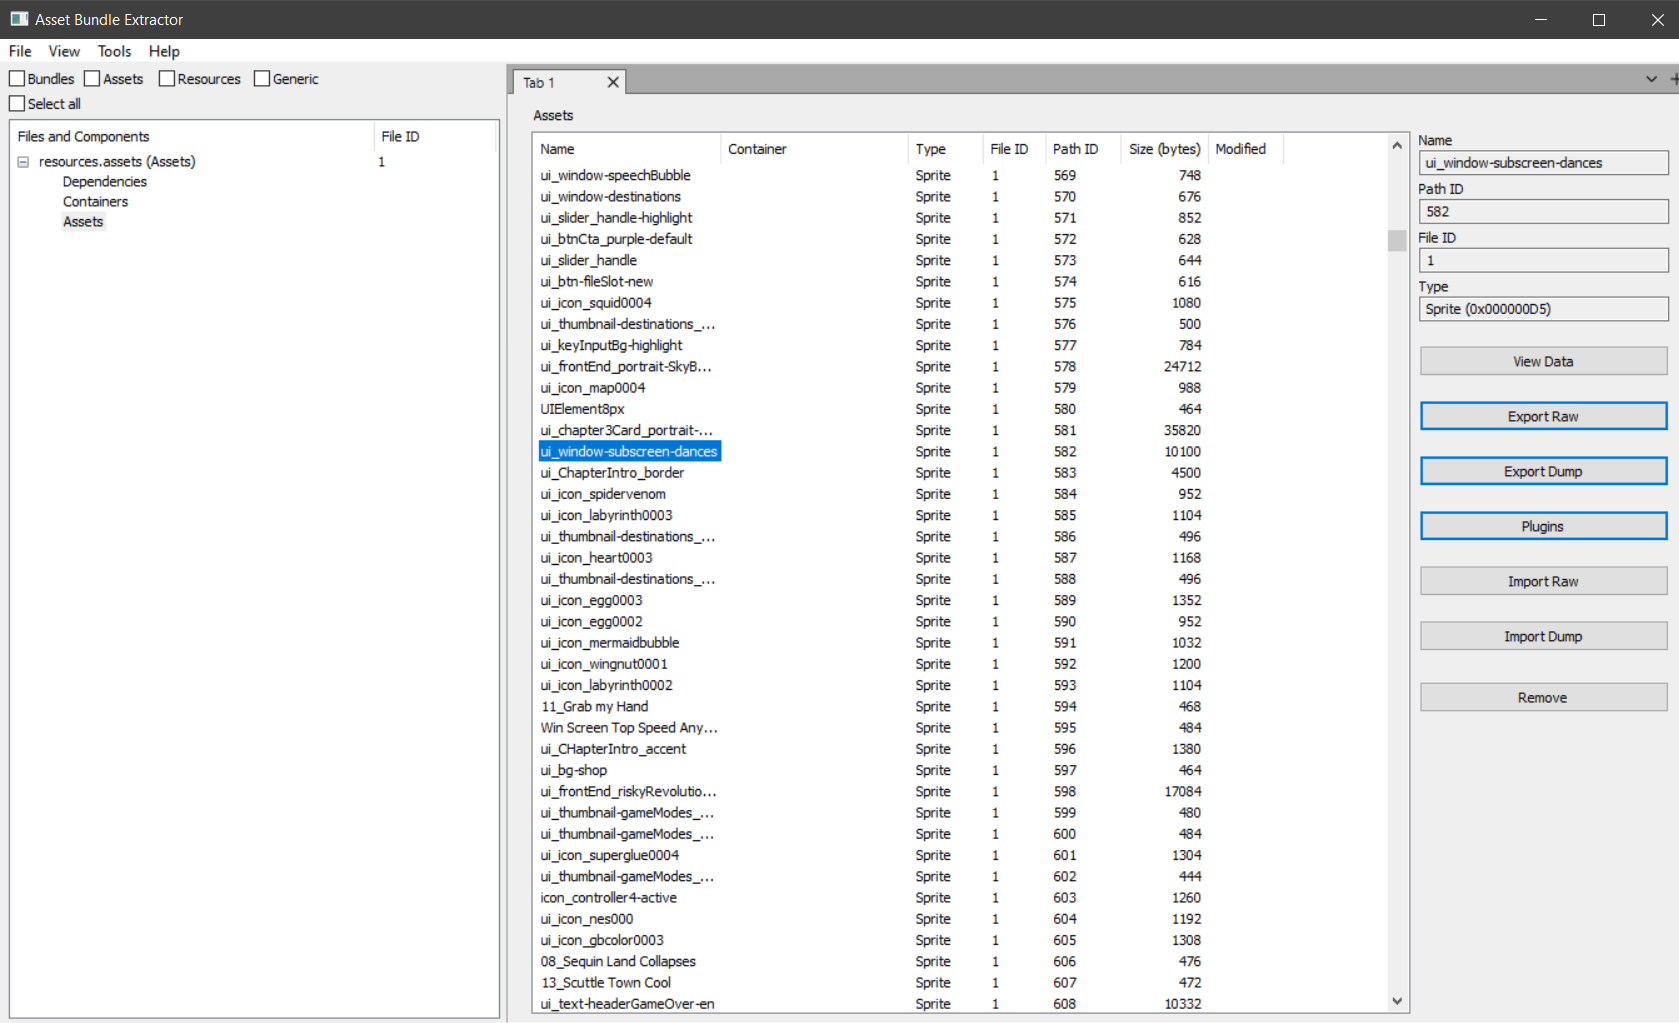Click the Files and Components column header

coord(192,137)
